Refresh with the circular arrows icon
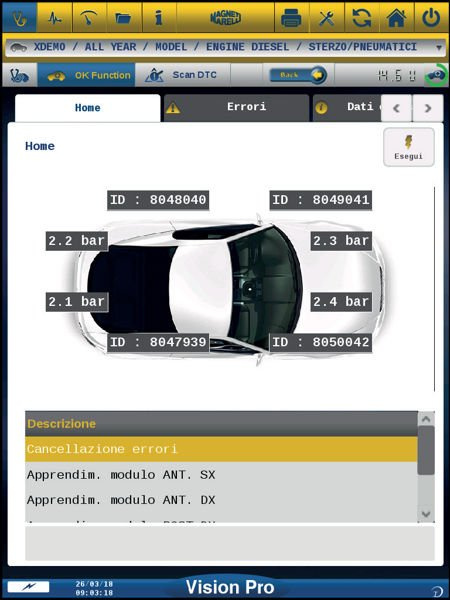The width and height of the screenshot is (450, 600). (x=362, y=18)
